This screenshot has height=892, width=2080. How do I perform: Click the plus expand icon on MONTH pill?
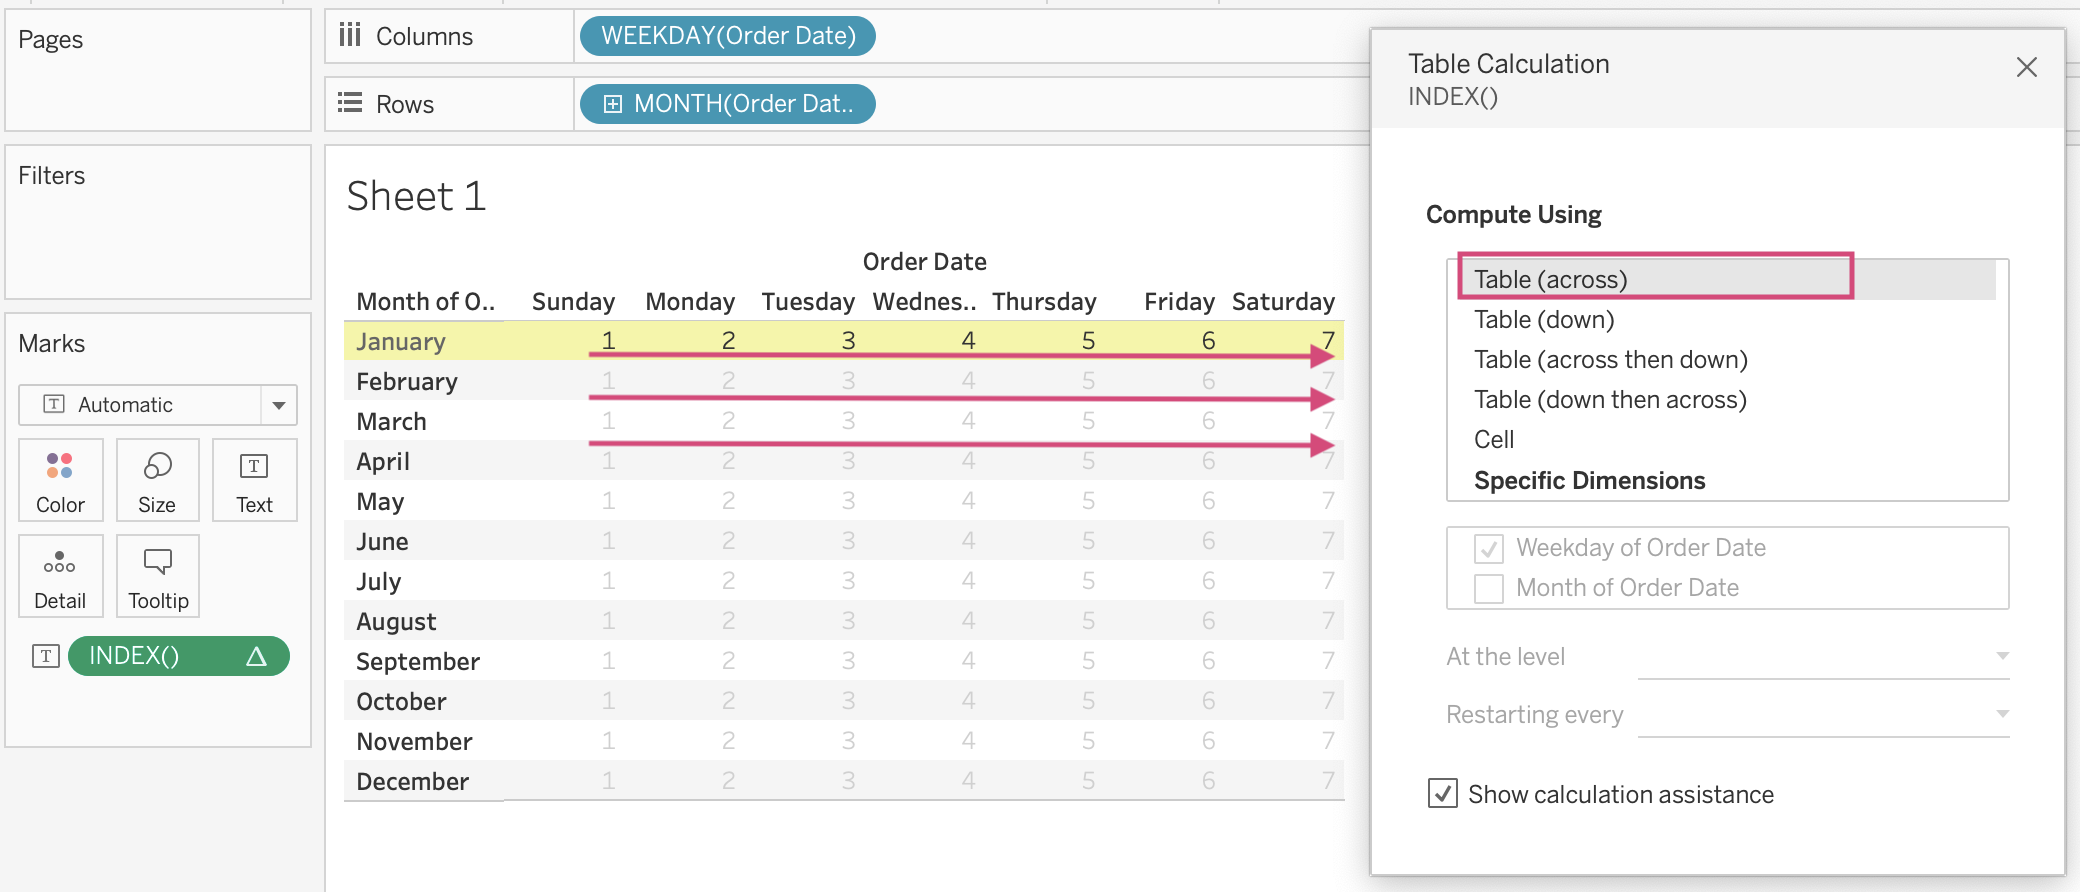(x=613, y=104)
